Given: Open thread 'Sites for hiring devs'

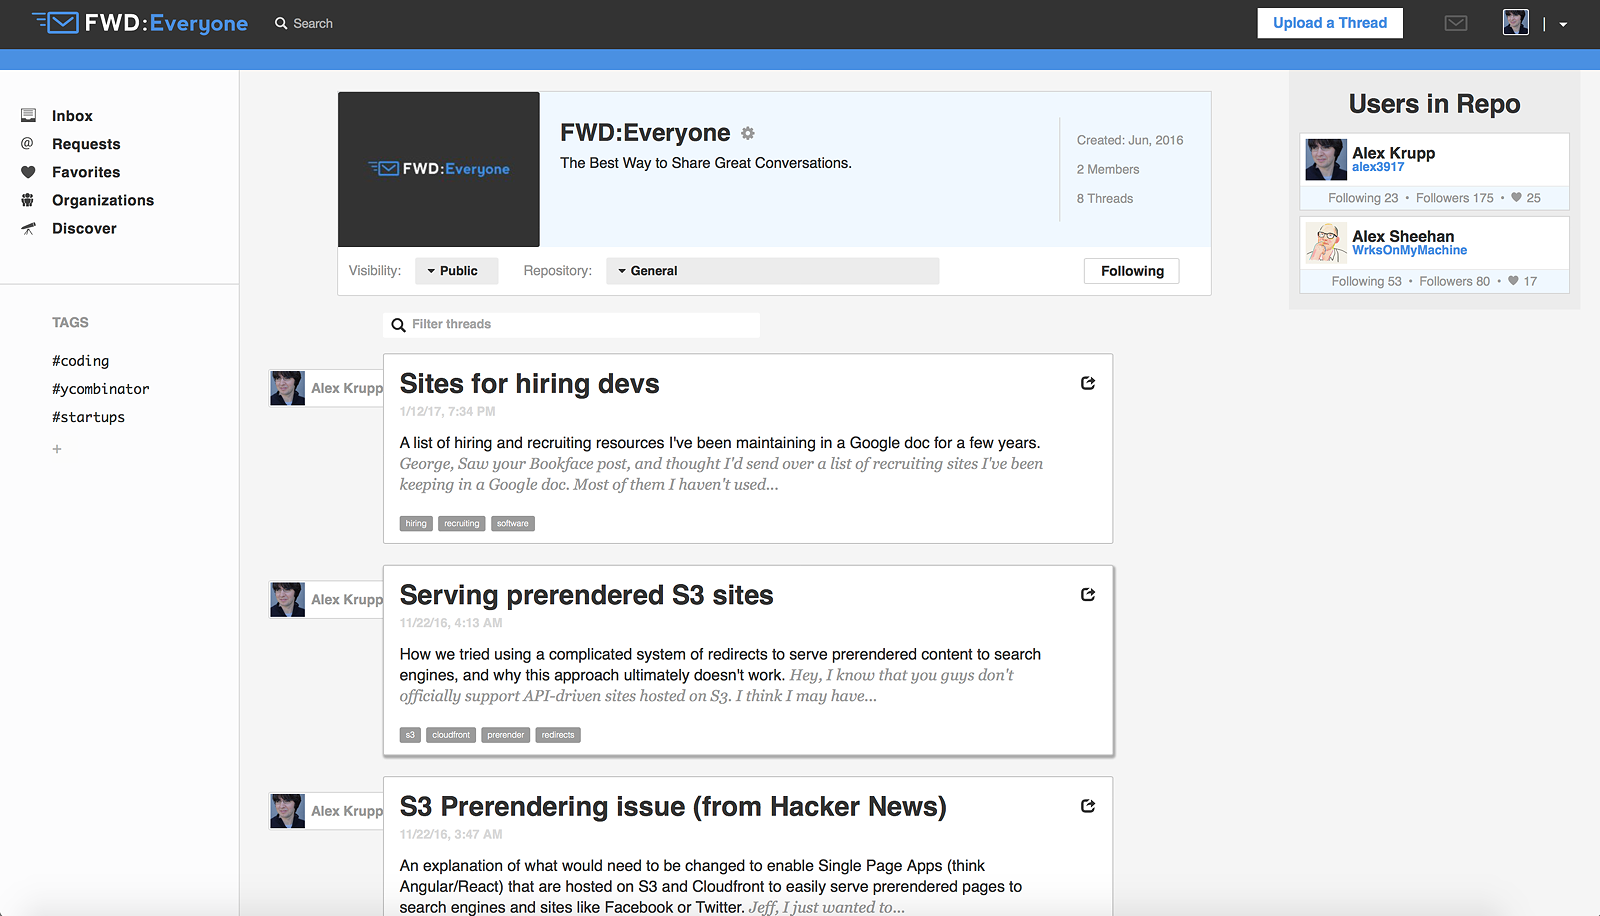Looking at the screenshot, I should coord(529,384).
